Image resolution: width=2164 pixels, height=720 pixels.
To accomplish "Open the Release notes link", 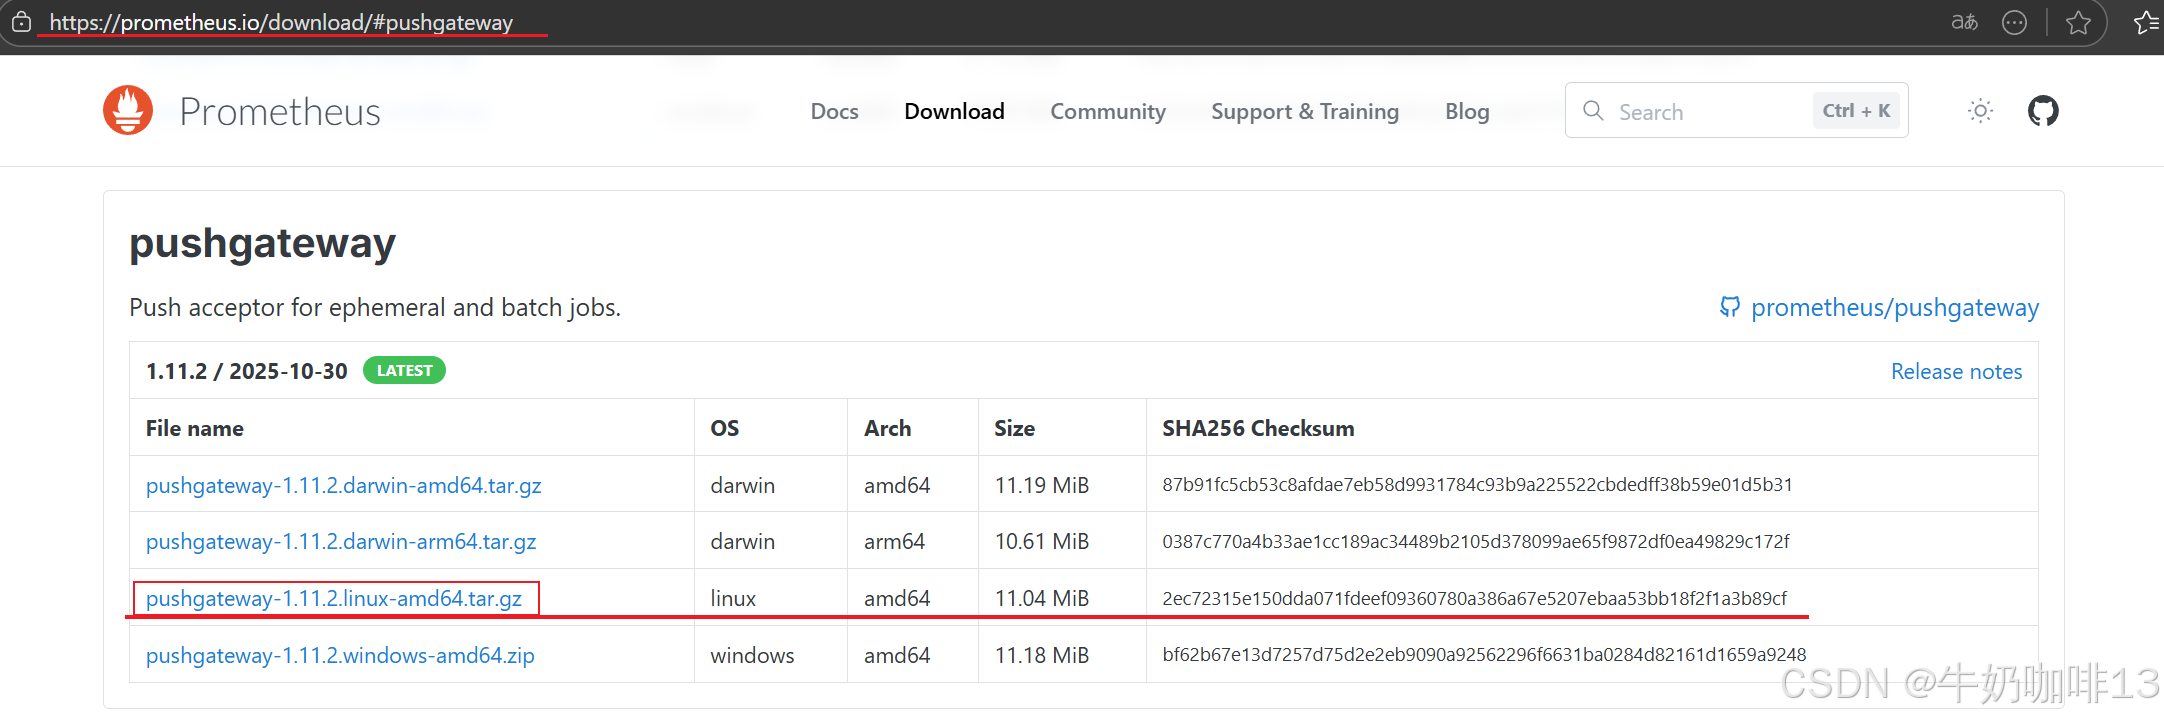I will pos(1956,371).
